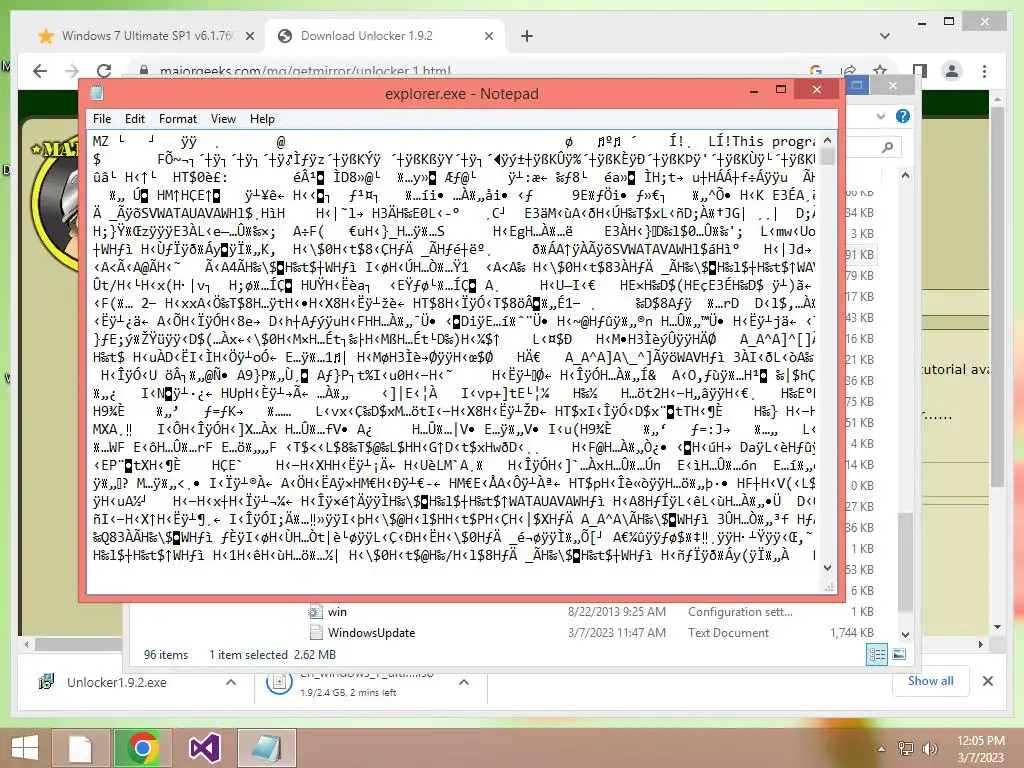Open the Format menu in Notepad
This screenshot has height=768, width=1024.
[x=178, y=119]
